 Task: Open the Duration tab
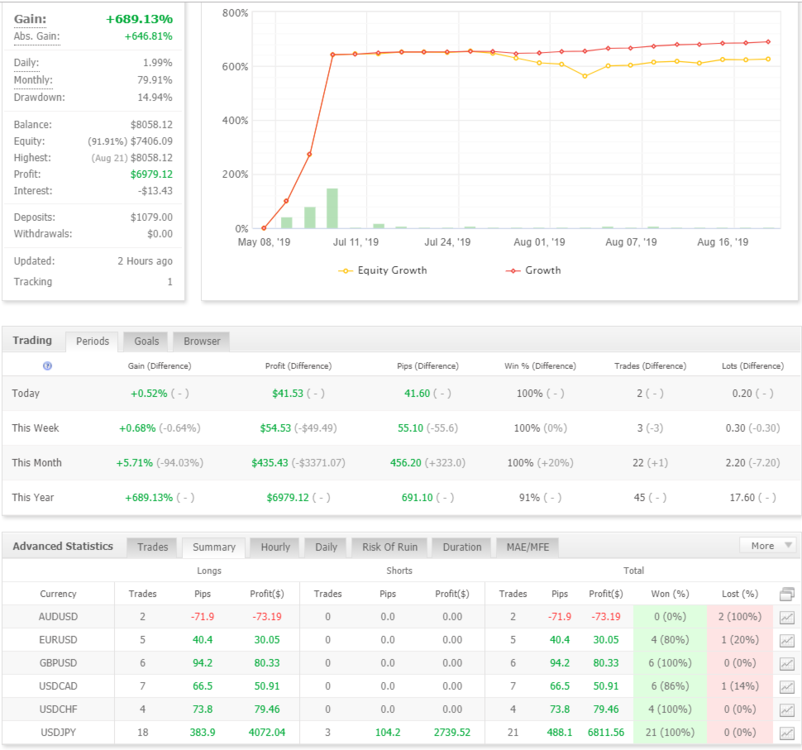(462, 547)
